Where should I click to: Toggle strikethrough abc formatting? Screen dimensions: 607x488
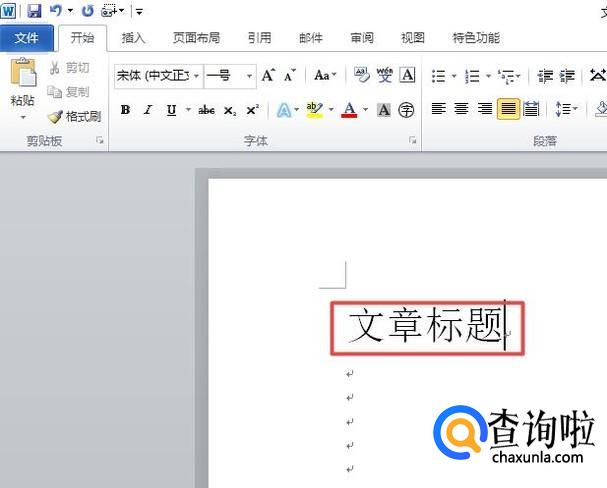click(x=207, y=110)
